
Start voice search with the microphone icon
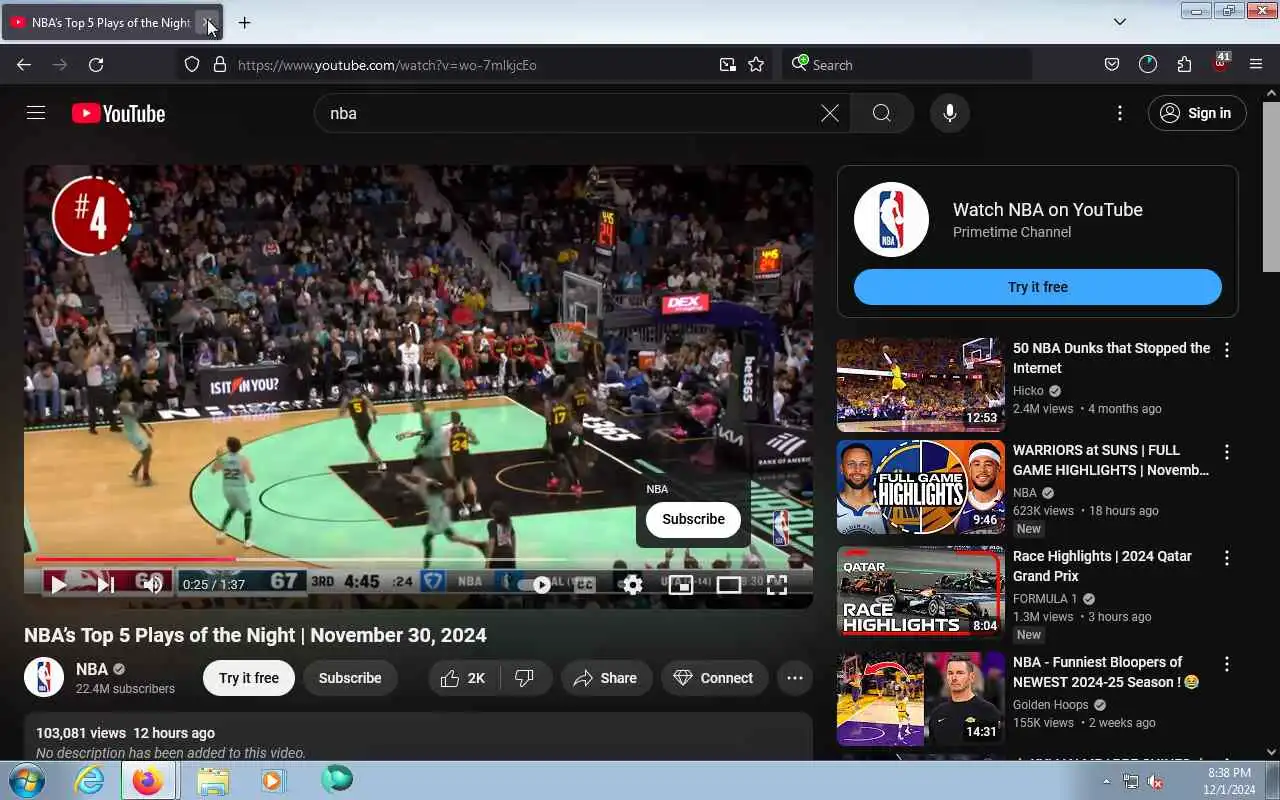[949, 113]
